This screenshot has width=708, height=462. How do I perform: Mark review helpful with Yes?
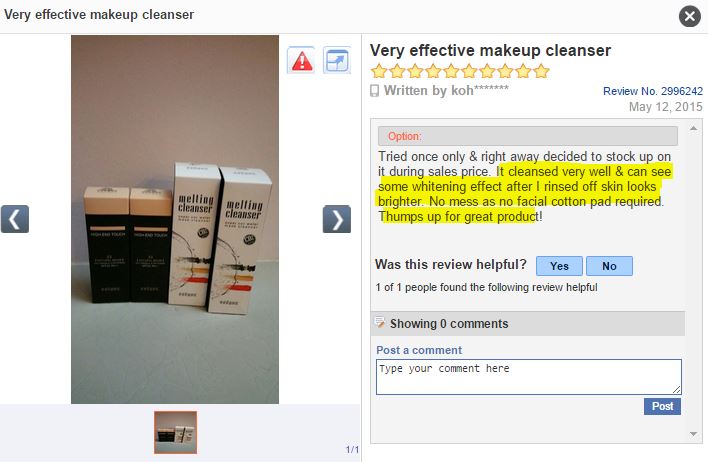point(559,266)
